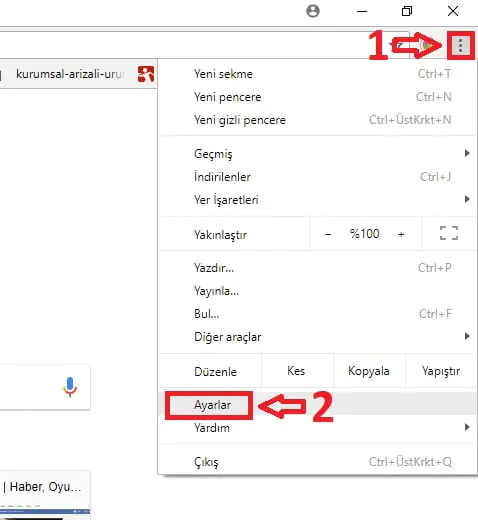Increase zoom with the plus button
Viewport: 478px width, 520px height.
(x=401, y=234)
